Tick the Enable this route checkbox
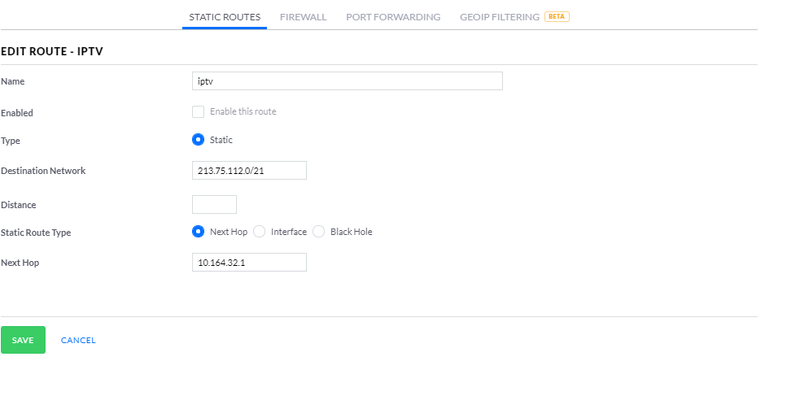The width and height of the screenshot is (800, 409). click(x=198, y=112)
